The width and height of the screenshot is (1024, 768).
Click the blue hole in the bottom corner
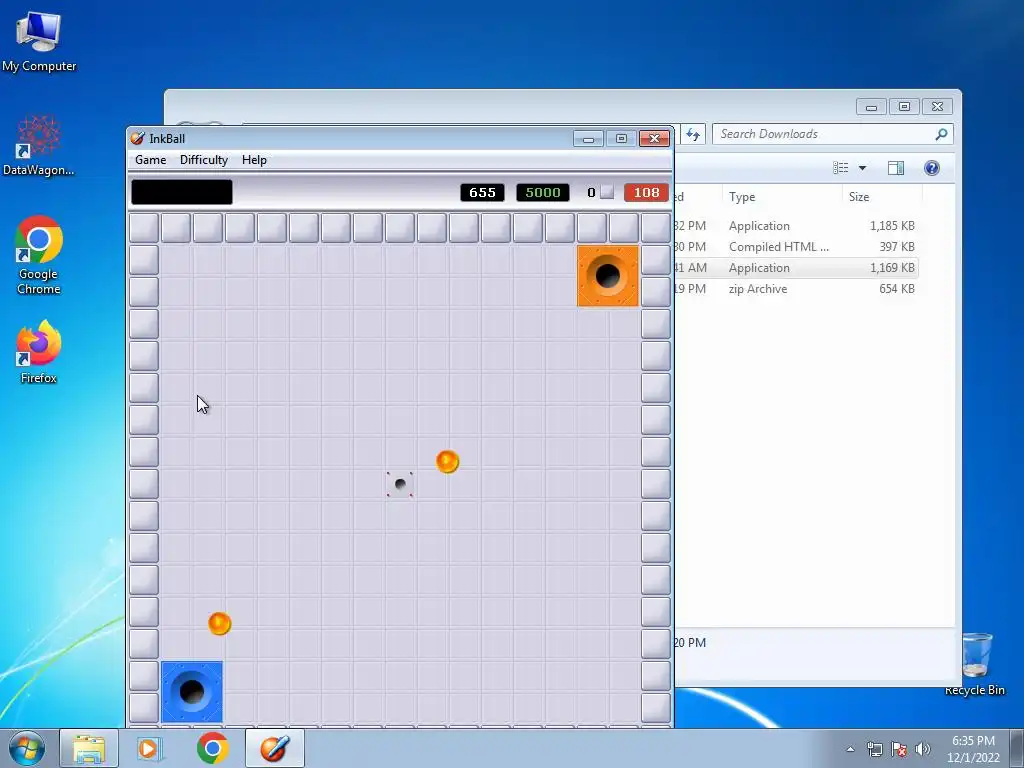tap(192, 692)
